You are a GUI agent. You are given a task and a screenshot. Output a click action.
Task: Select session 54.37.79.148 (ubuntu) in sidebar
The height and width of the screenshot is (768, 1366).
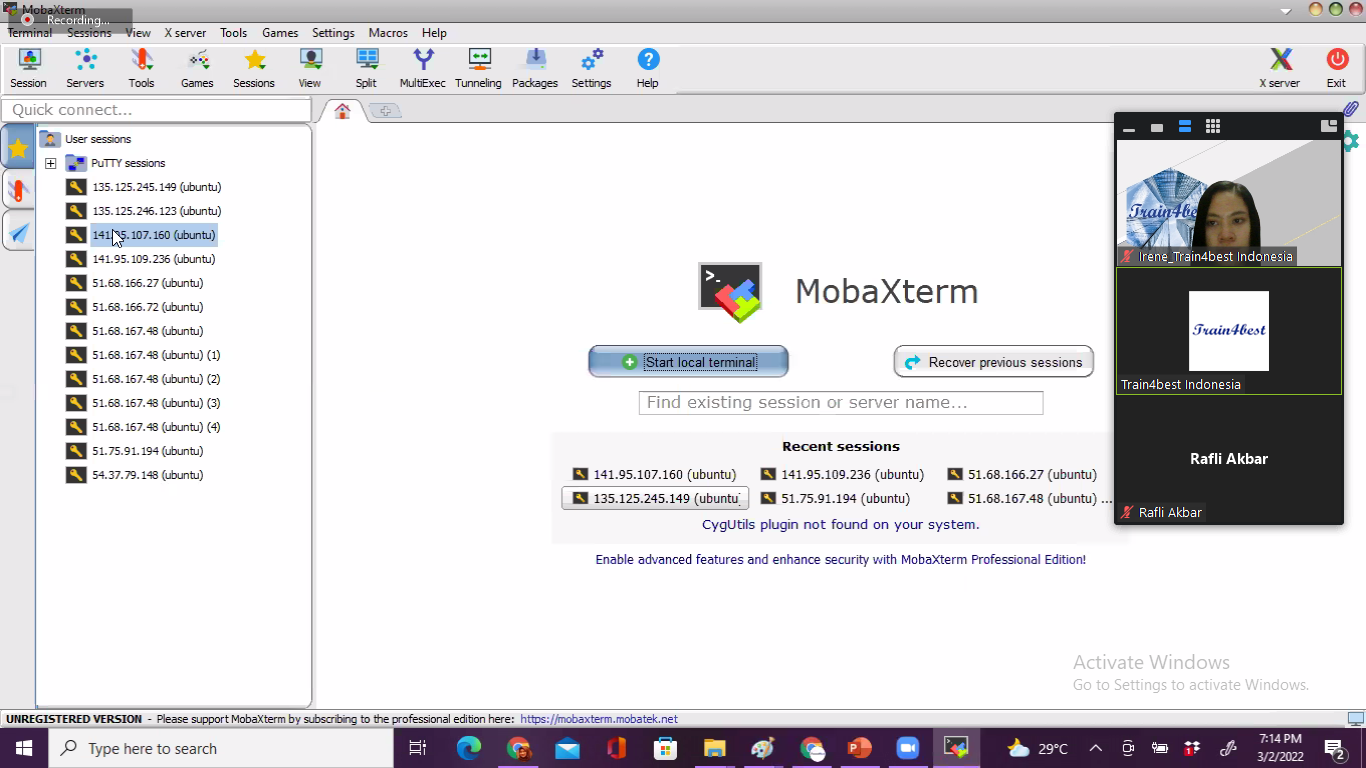click(147, 475)
